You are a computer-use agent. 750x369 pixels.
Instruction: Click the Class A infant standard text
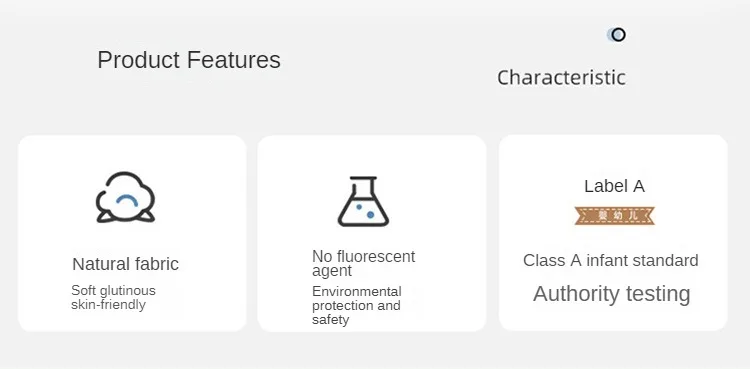pyautogui.click(x=610, y=260)
